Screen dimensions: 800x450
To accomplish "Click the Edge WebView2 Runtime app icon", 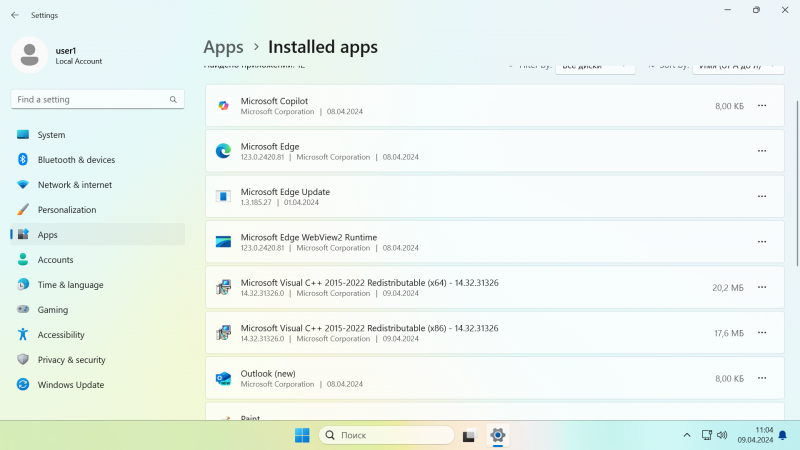I will [x=223, y=242].
